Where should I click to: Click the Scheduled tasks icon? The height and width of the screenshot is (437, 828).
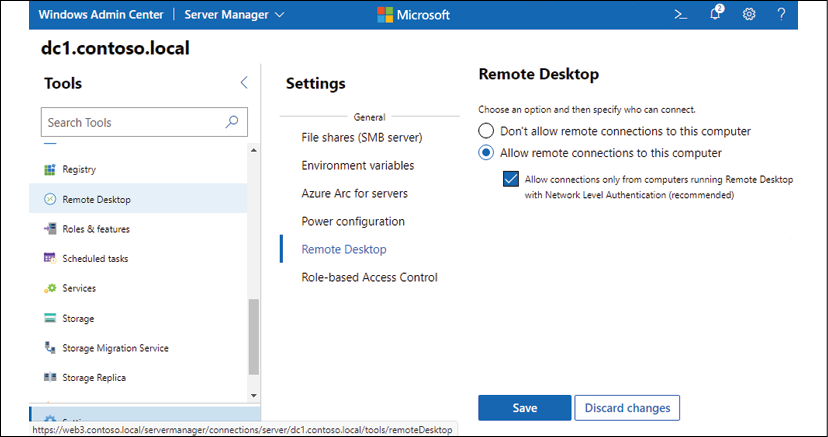[50, 259]
